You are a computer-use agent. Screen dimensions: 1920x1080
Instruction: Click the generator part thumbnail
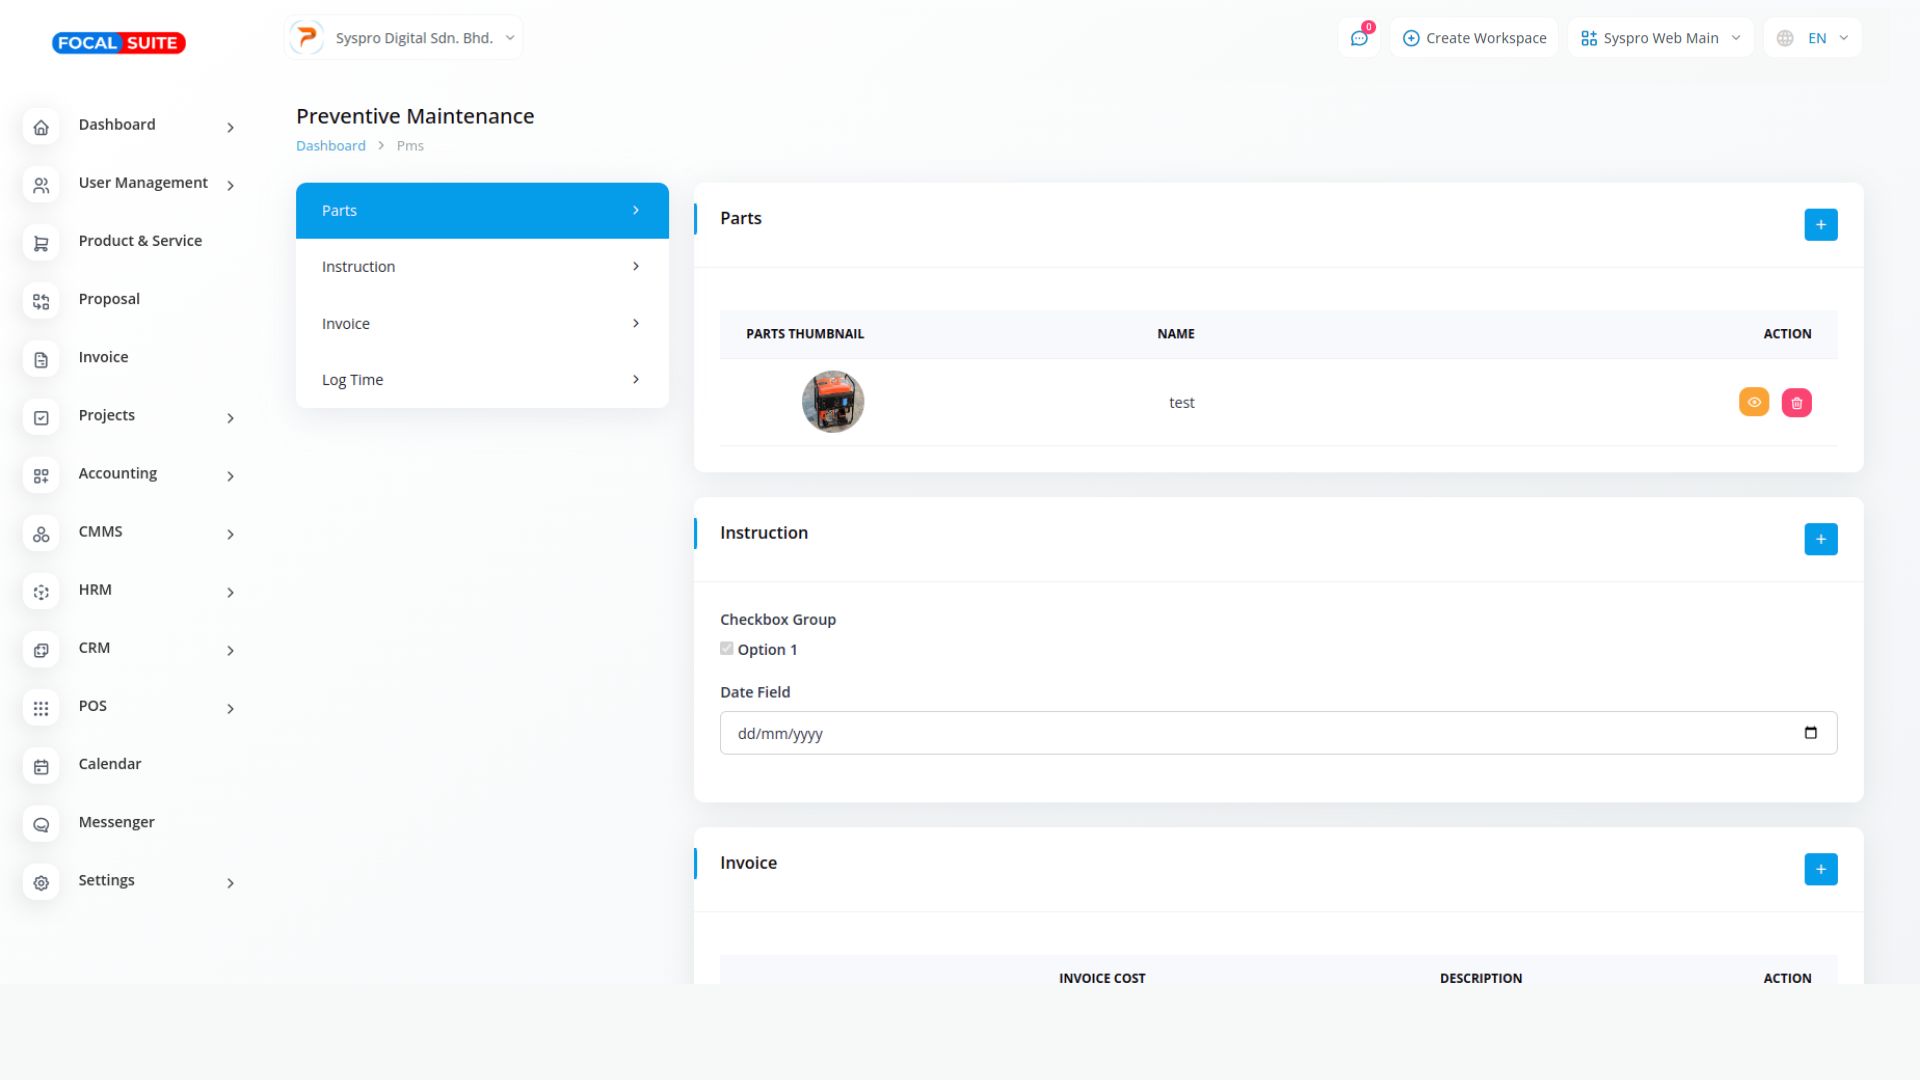click(x=832, y=402)
